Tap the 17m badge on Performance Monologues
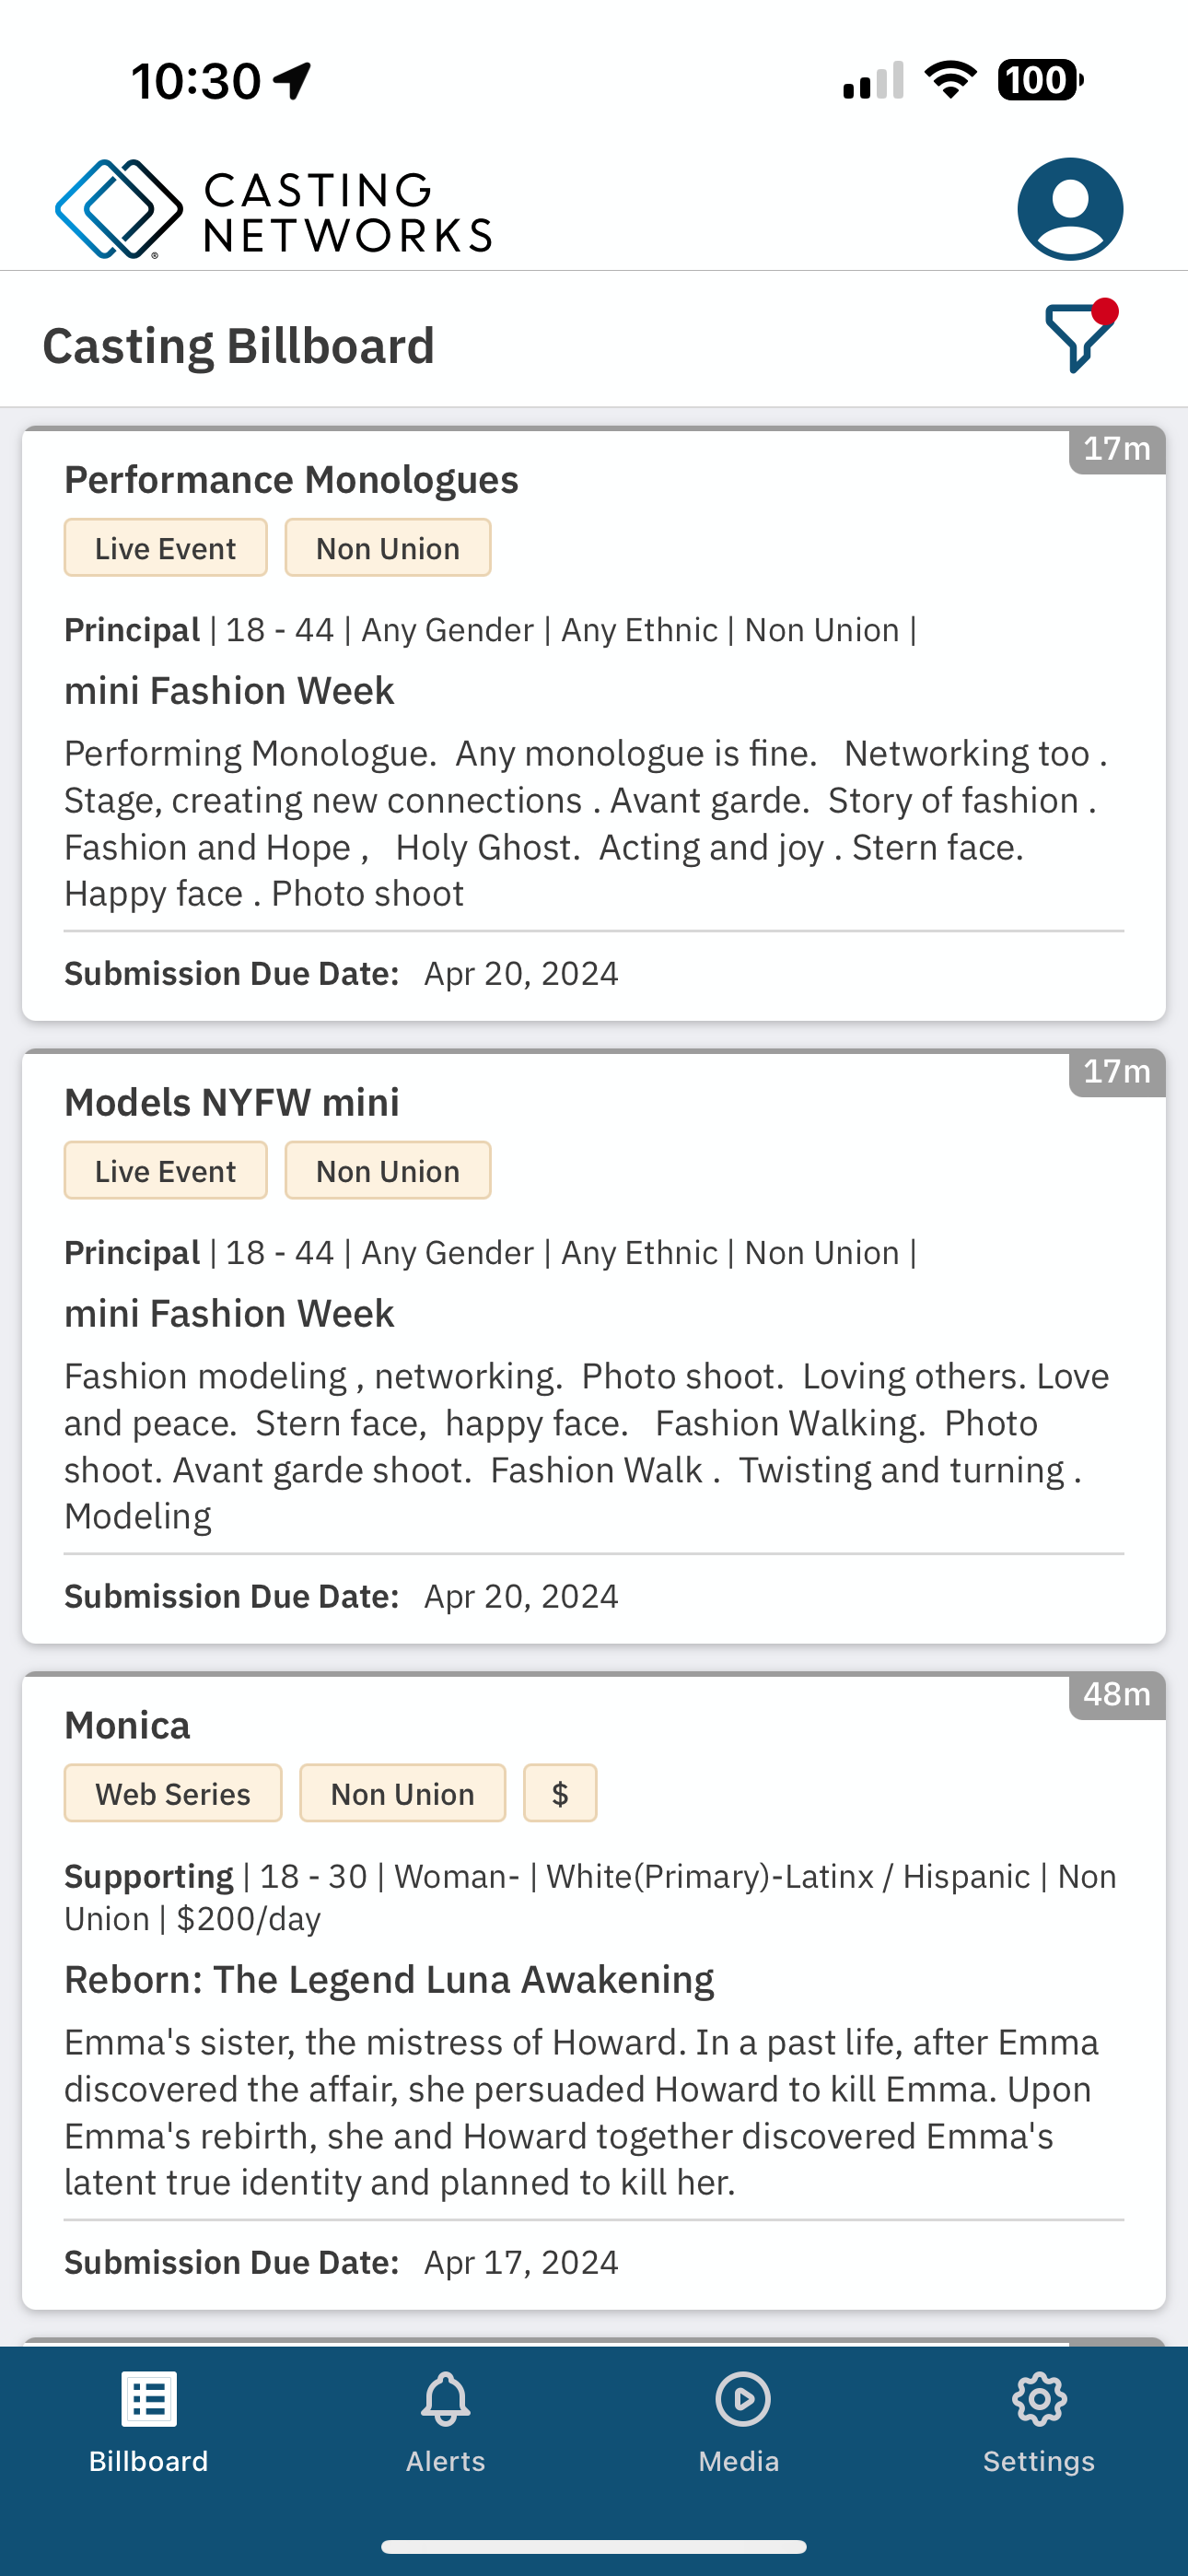This screenshot has width=1188, height=2576. (1117, 450)
